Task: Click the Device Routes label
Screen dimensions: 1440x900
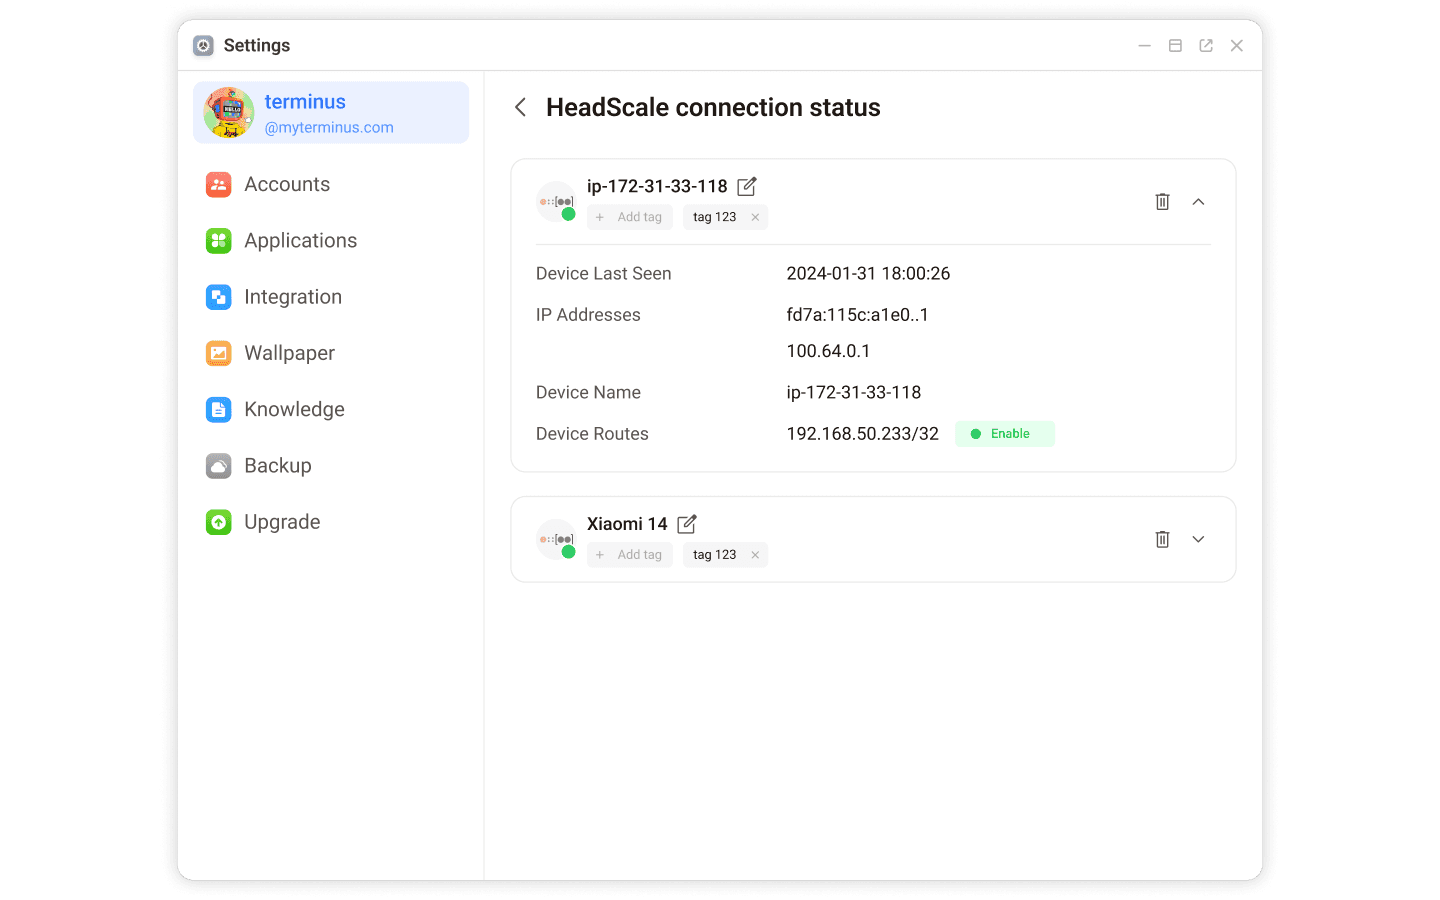Action: 592,434
